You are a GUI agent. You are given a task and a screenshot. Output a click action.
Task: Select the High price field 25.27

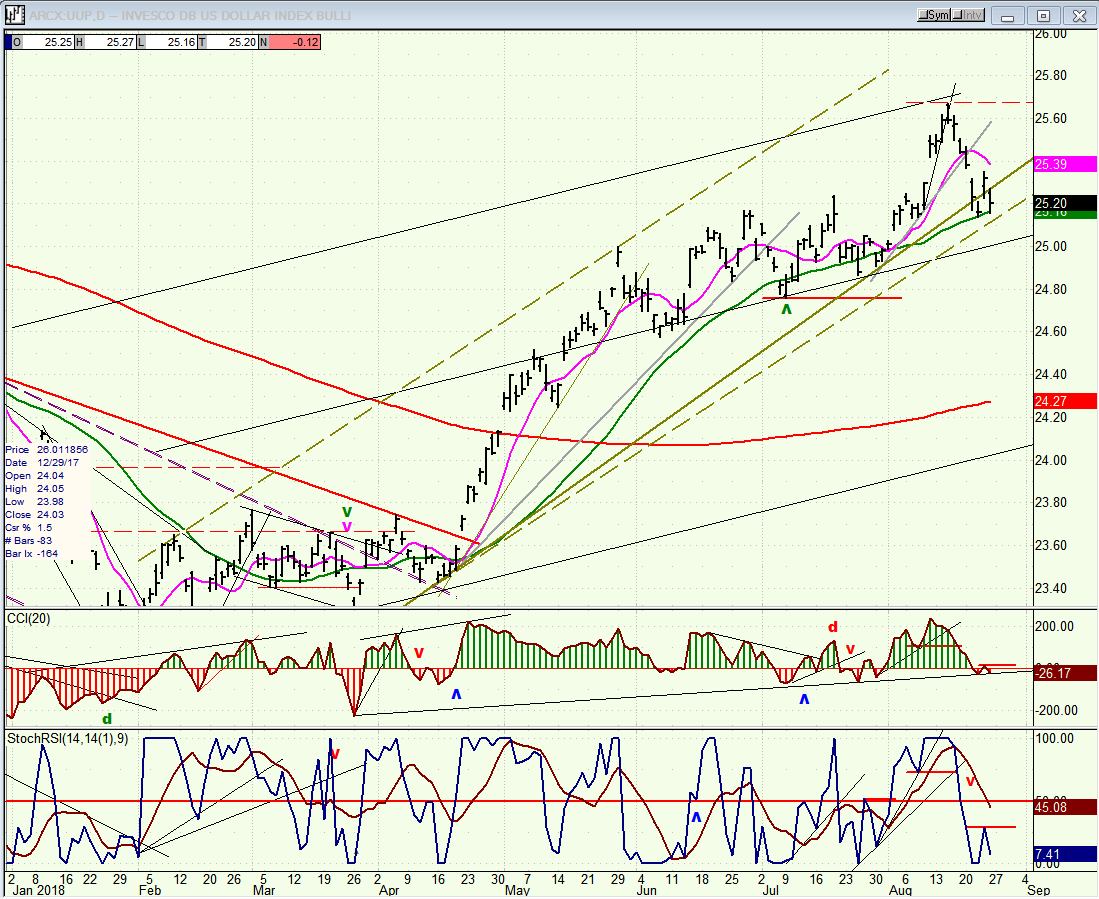[104, 42]
